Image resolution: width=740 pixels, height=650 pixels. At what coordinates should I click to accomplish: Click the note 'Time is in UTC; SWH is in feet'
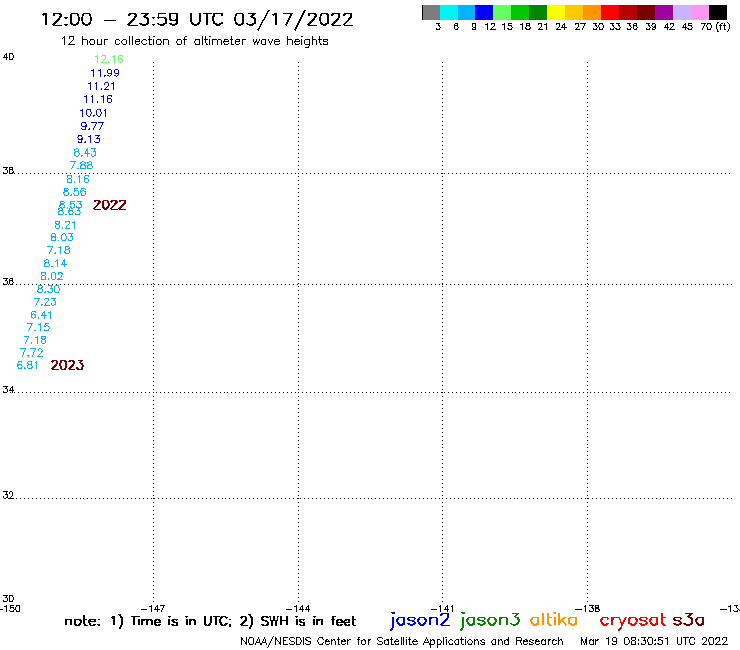[210, 621]
